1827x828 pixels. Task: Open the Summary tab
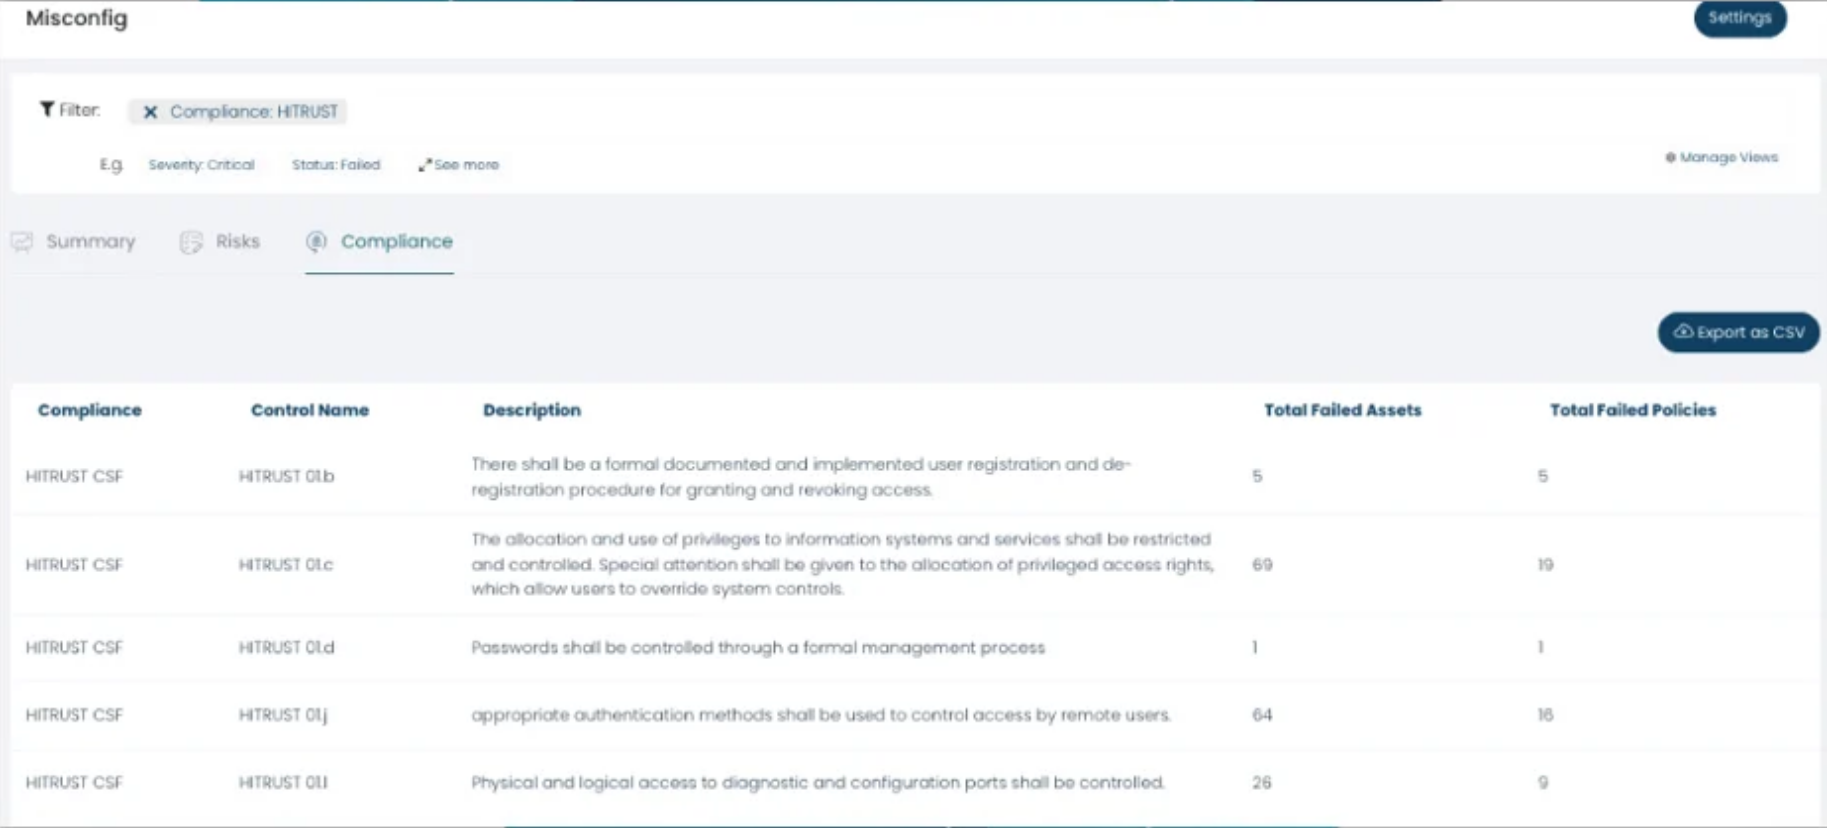(x=73, y=242)
